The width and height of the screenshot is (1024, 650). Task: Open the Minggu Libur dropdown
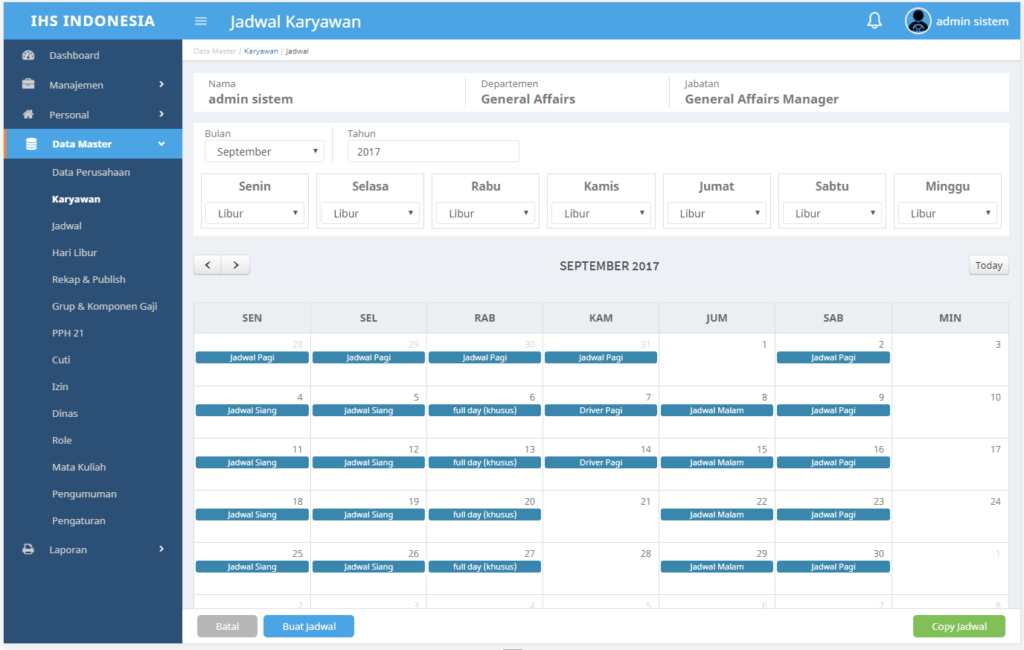click(947, 212)
